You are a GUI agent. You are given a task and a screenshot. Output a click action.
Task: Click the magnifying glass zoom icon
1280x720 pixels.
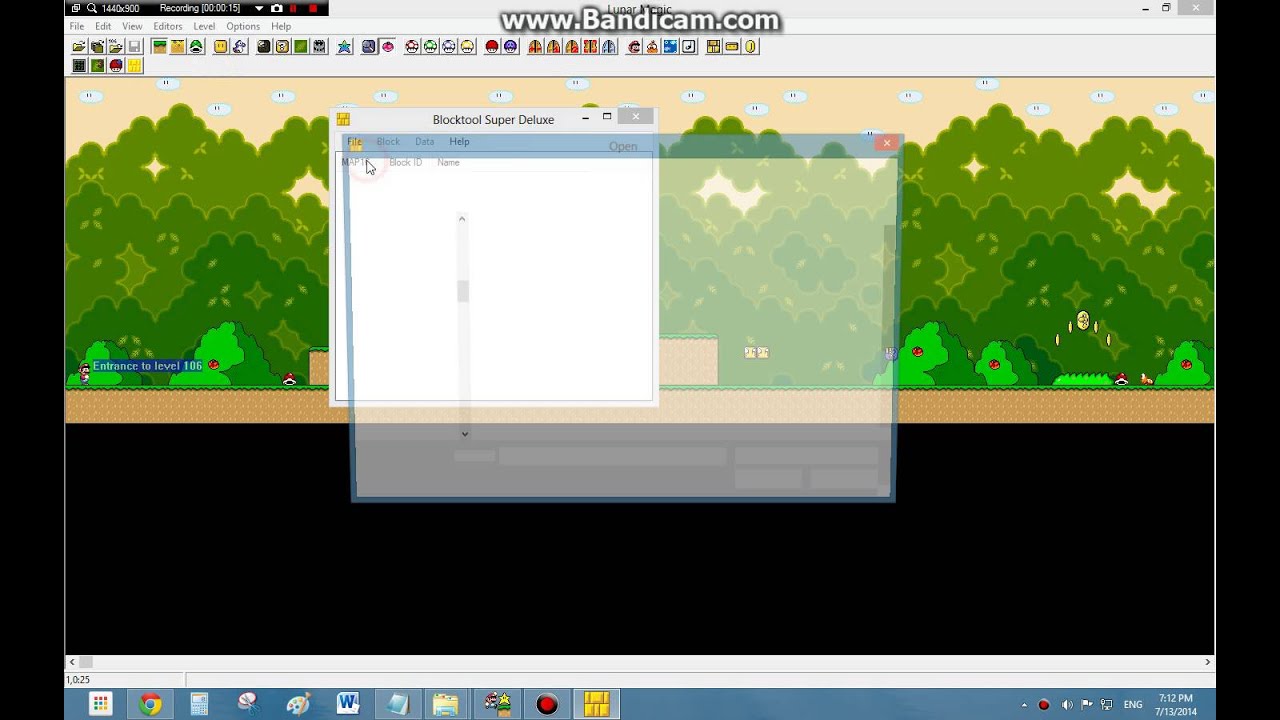point(369,46)
